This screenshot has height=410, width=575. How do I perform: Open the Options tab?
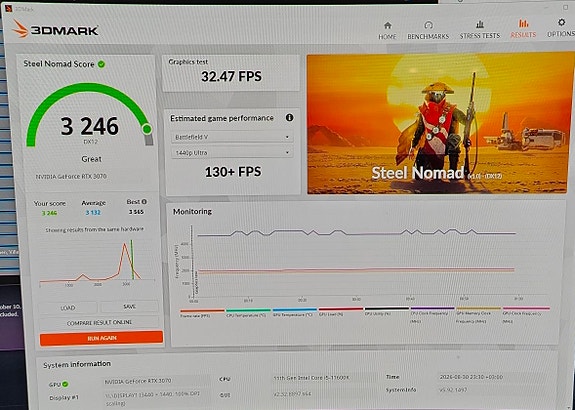pos(561,28)
